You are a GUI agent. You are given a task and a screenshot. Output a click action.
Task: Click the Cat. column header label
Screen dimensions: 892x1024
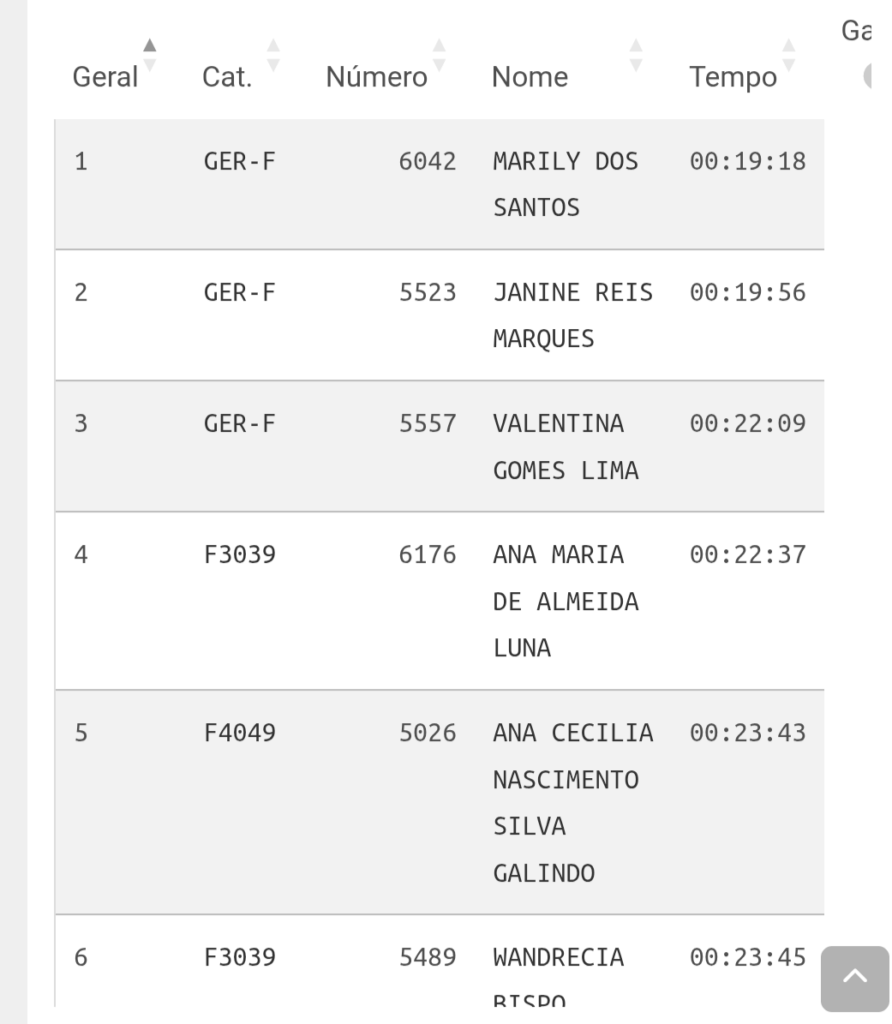(227, 77)
